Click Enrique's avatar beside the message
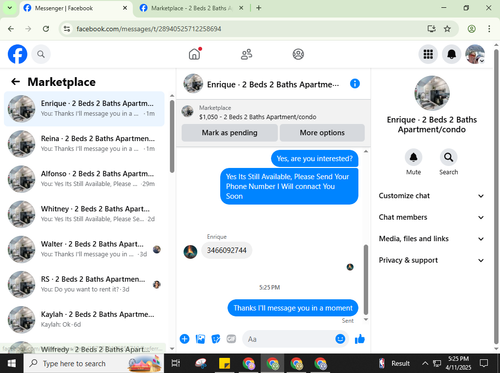 coord(190,252)
